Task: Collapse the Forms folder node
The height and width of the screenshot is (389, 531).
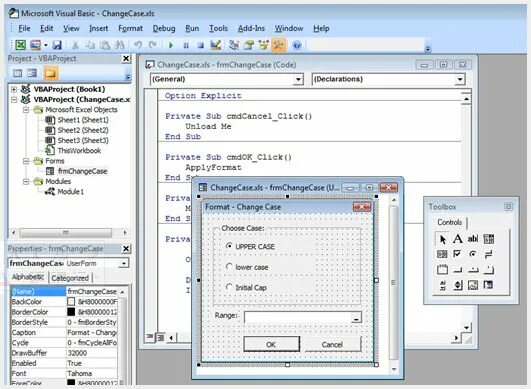Action: click(x=26, y=161)
